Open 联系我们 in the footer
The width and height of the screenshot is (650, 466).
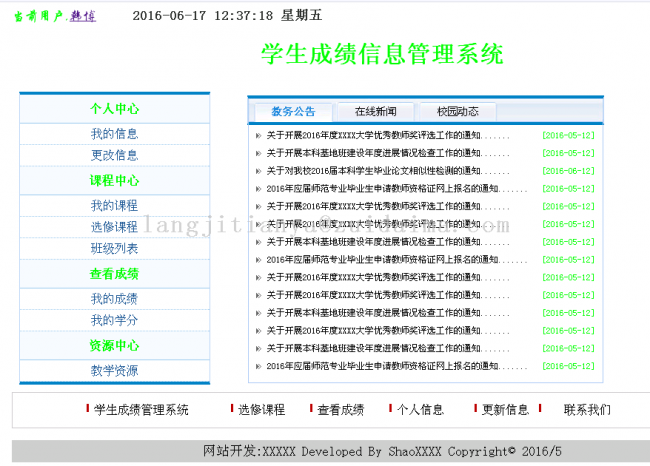(x=587, y=410)
